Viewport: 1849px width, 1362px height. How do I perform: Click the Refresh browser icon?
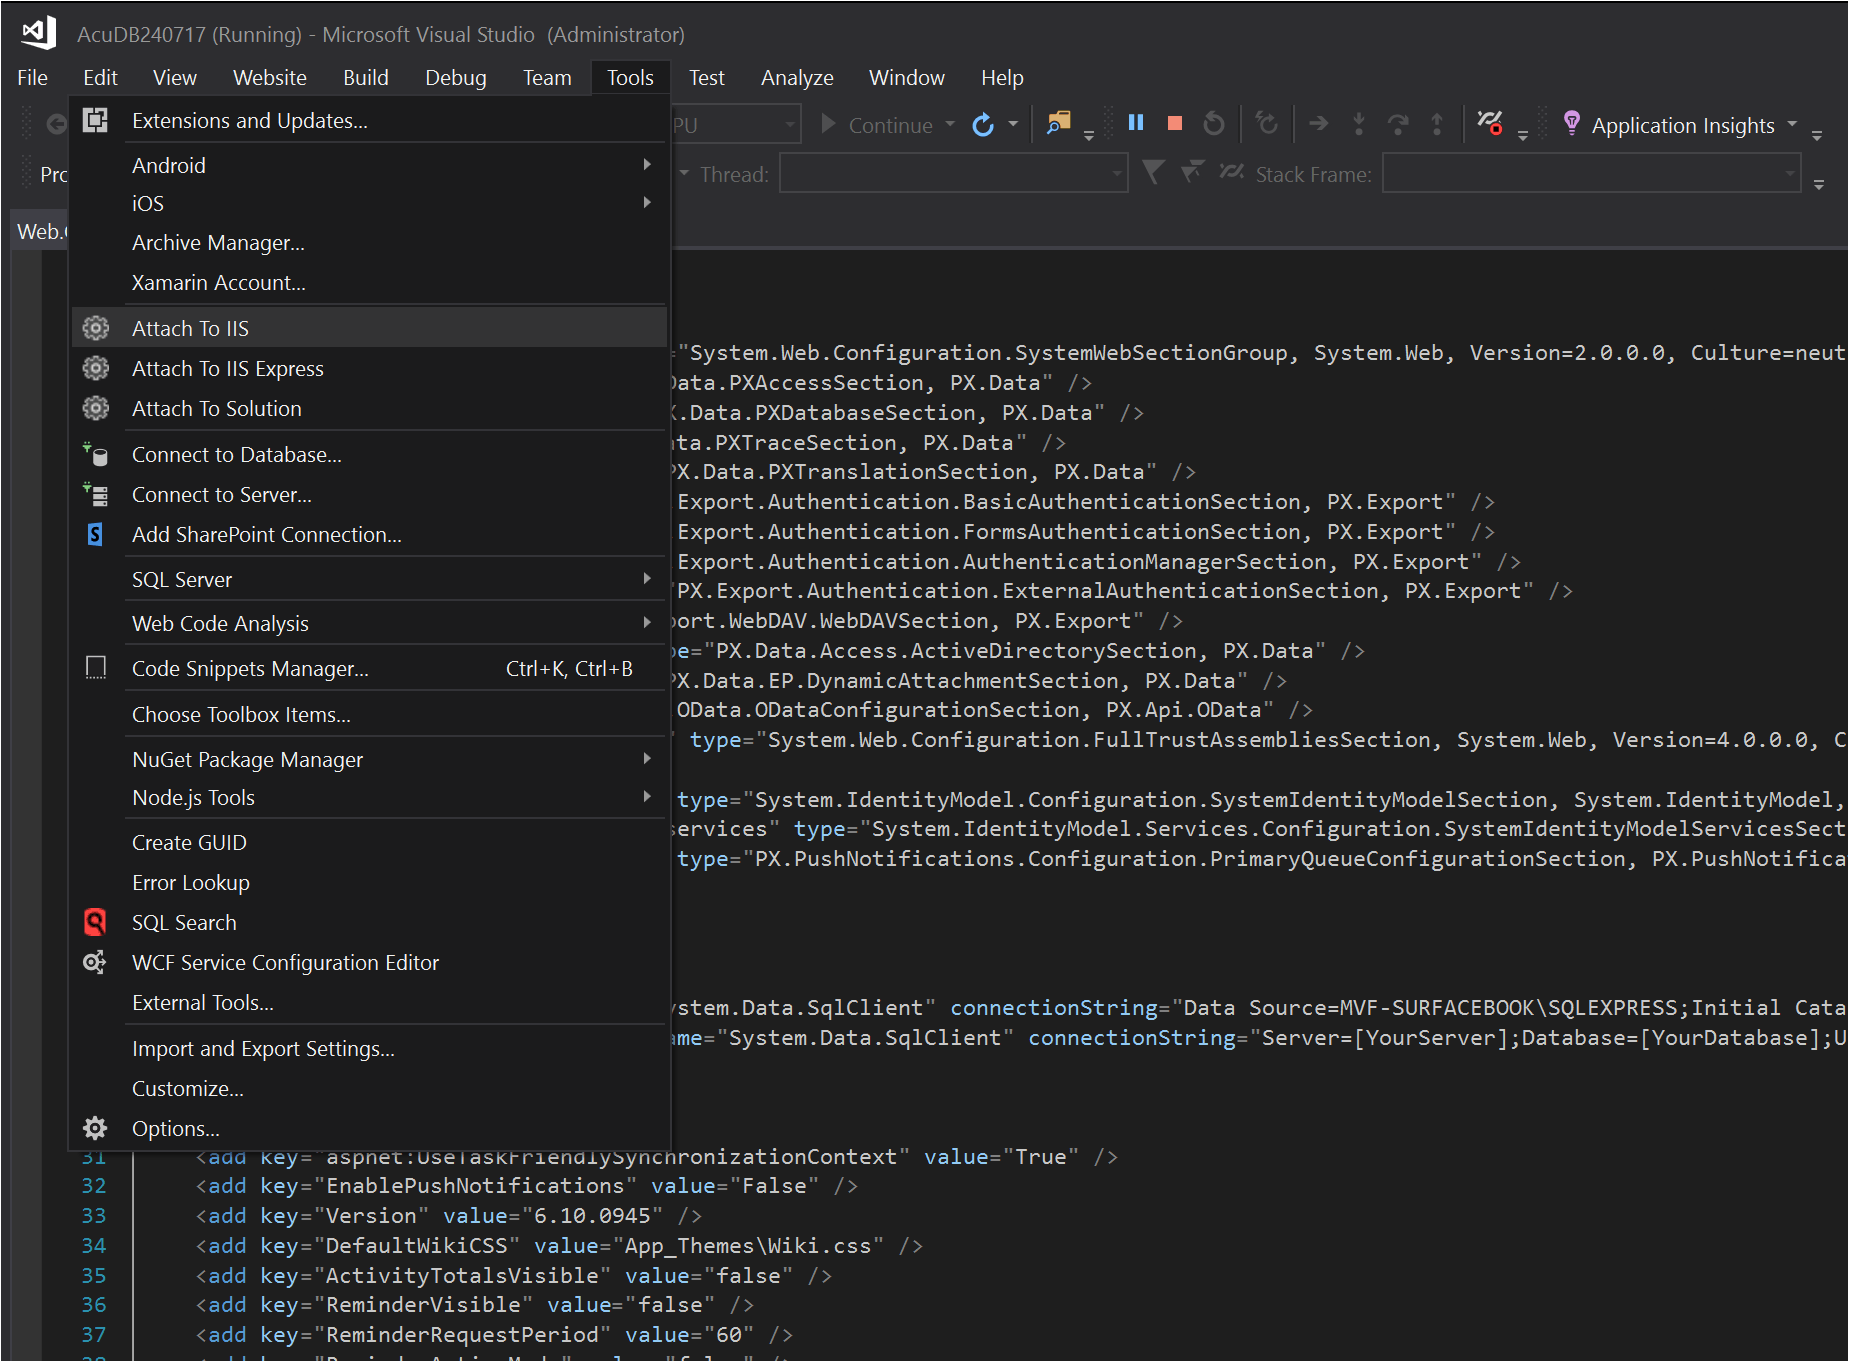(983, 124)
